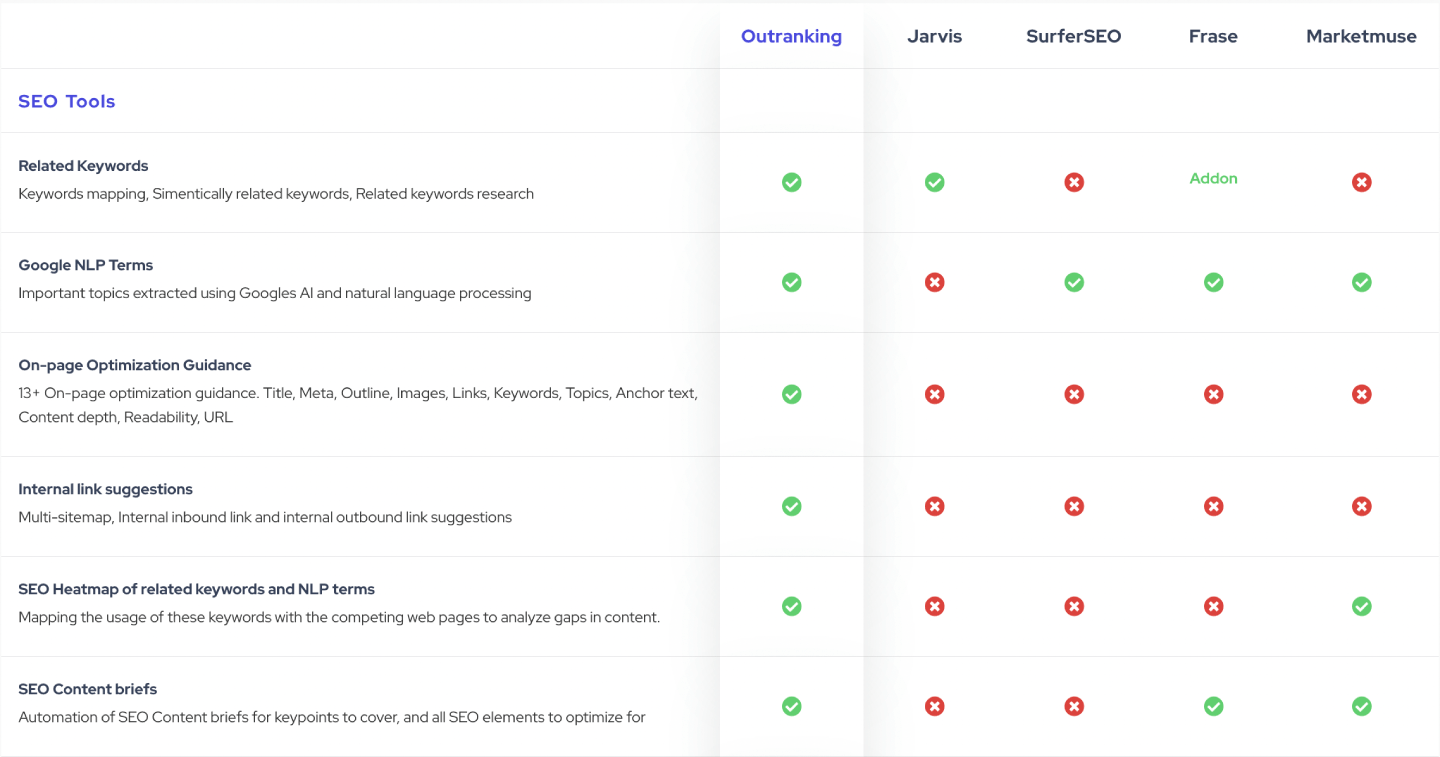Click Marketmuse's green check for SEO Heatmap row

[x=1361, y=606]
